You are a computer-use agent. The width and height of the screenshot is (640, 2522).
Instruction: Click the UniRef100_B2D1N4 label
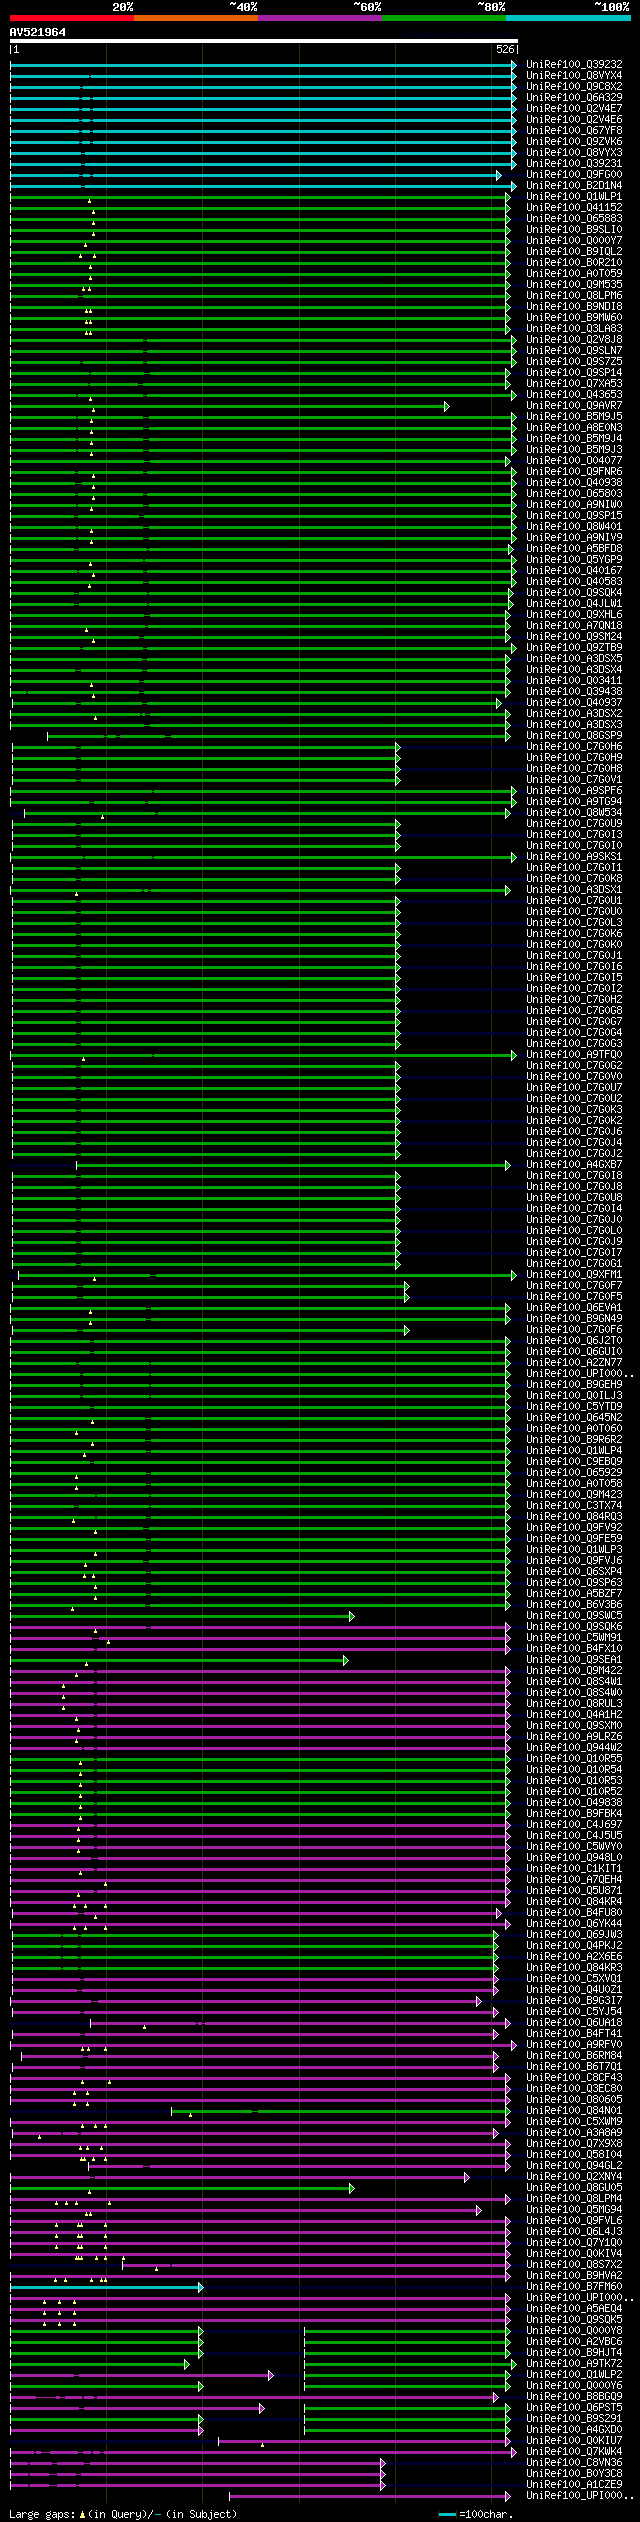(x=574, y=186)
